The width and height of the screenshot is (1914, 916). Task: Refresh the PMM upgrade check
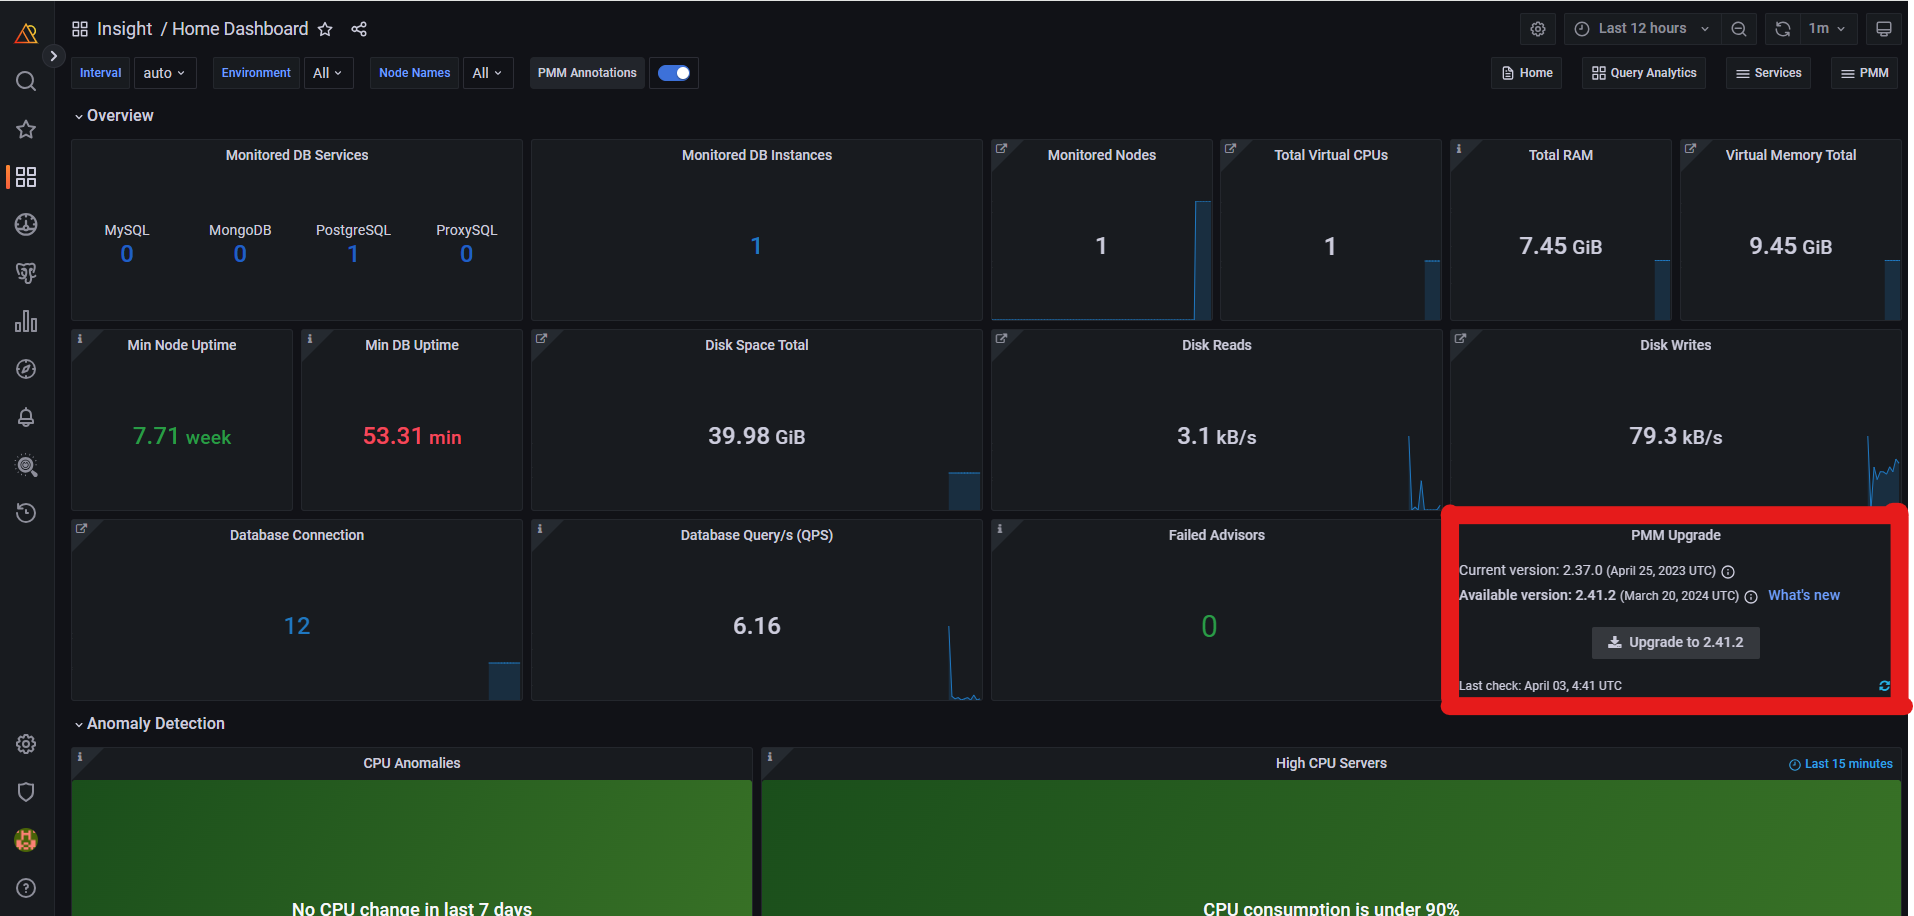(1884, 686)
